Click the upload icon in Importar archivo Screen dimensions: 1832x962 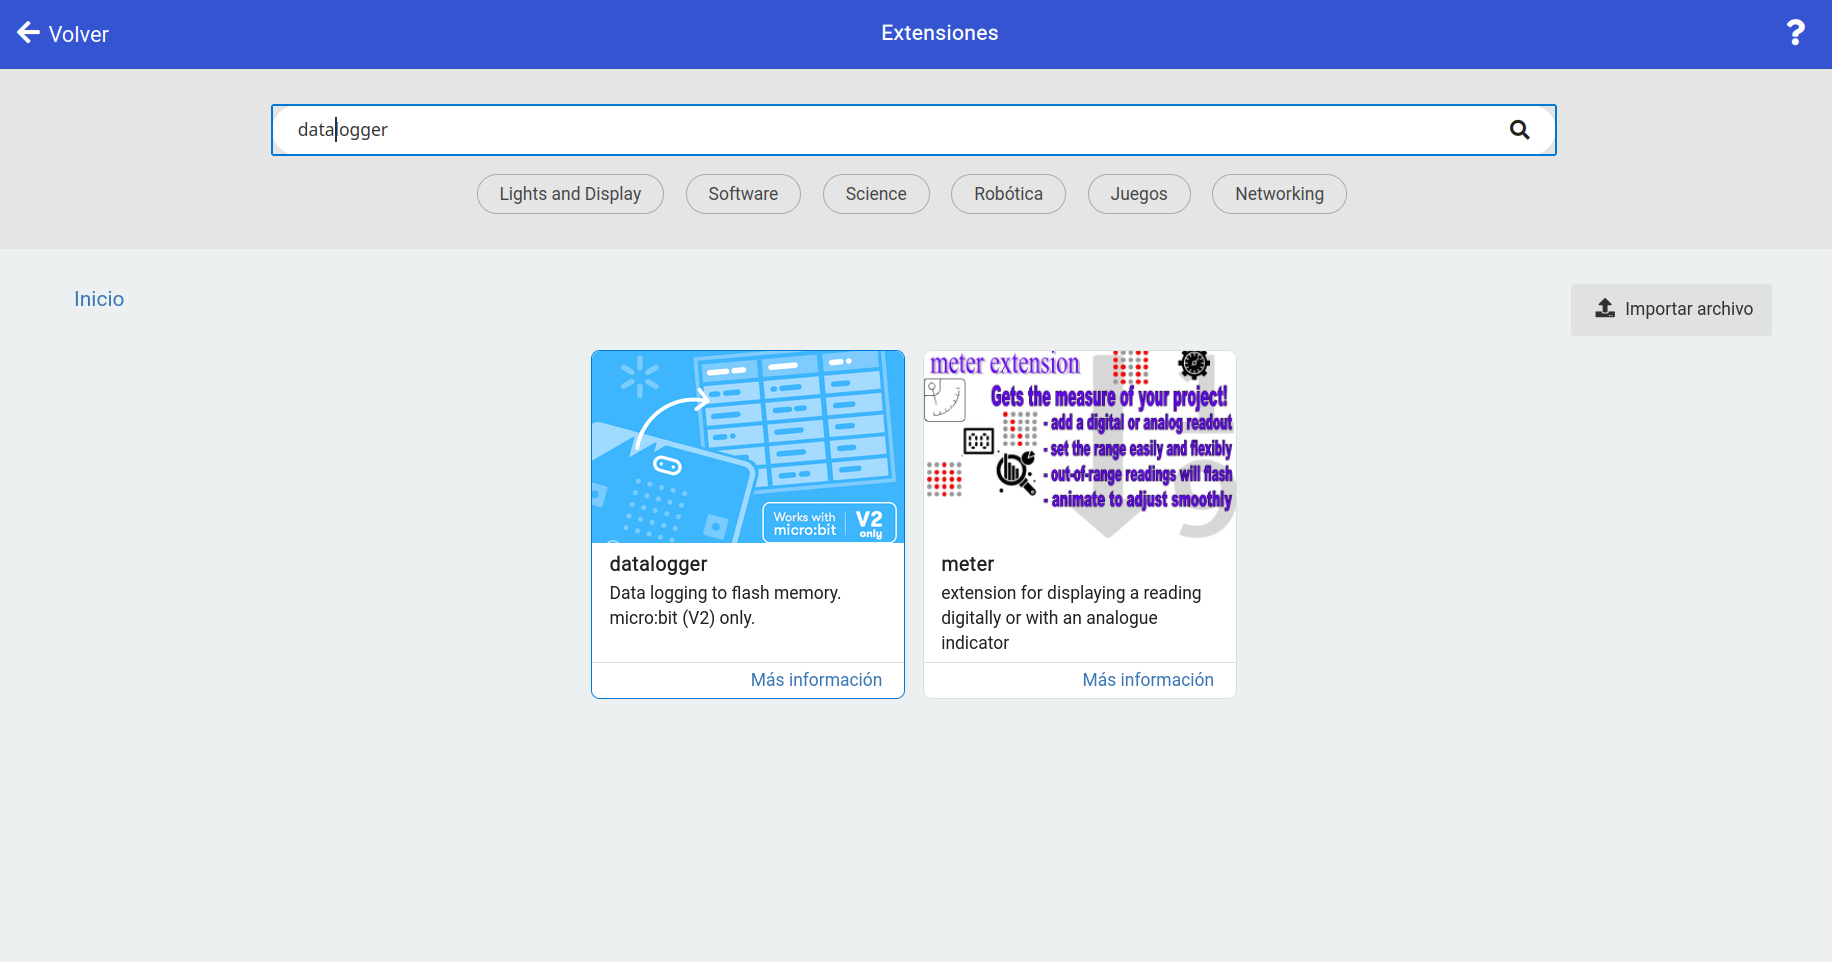[x=1605, y=309]
